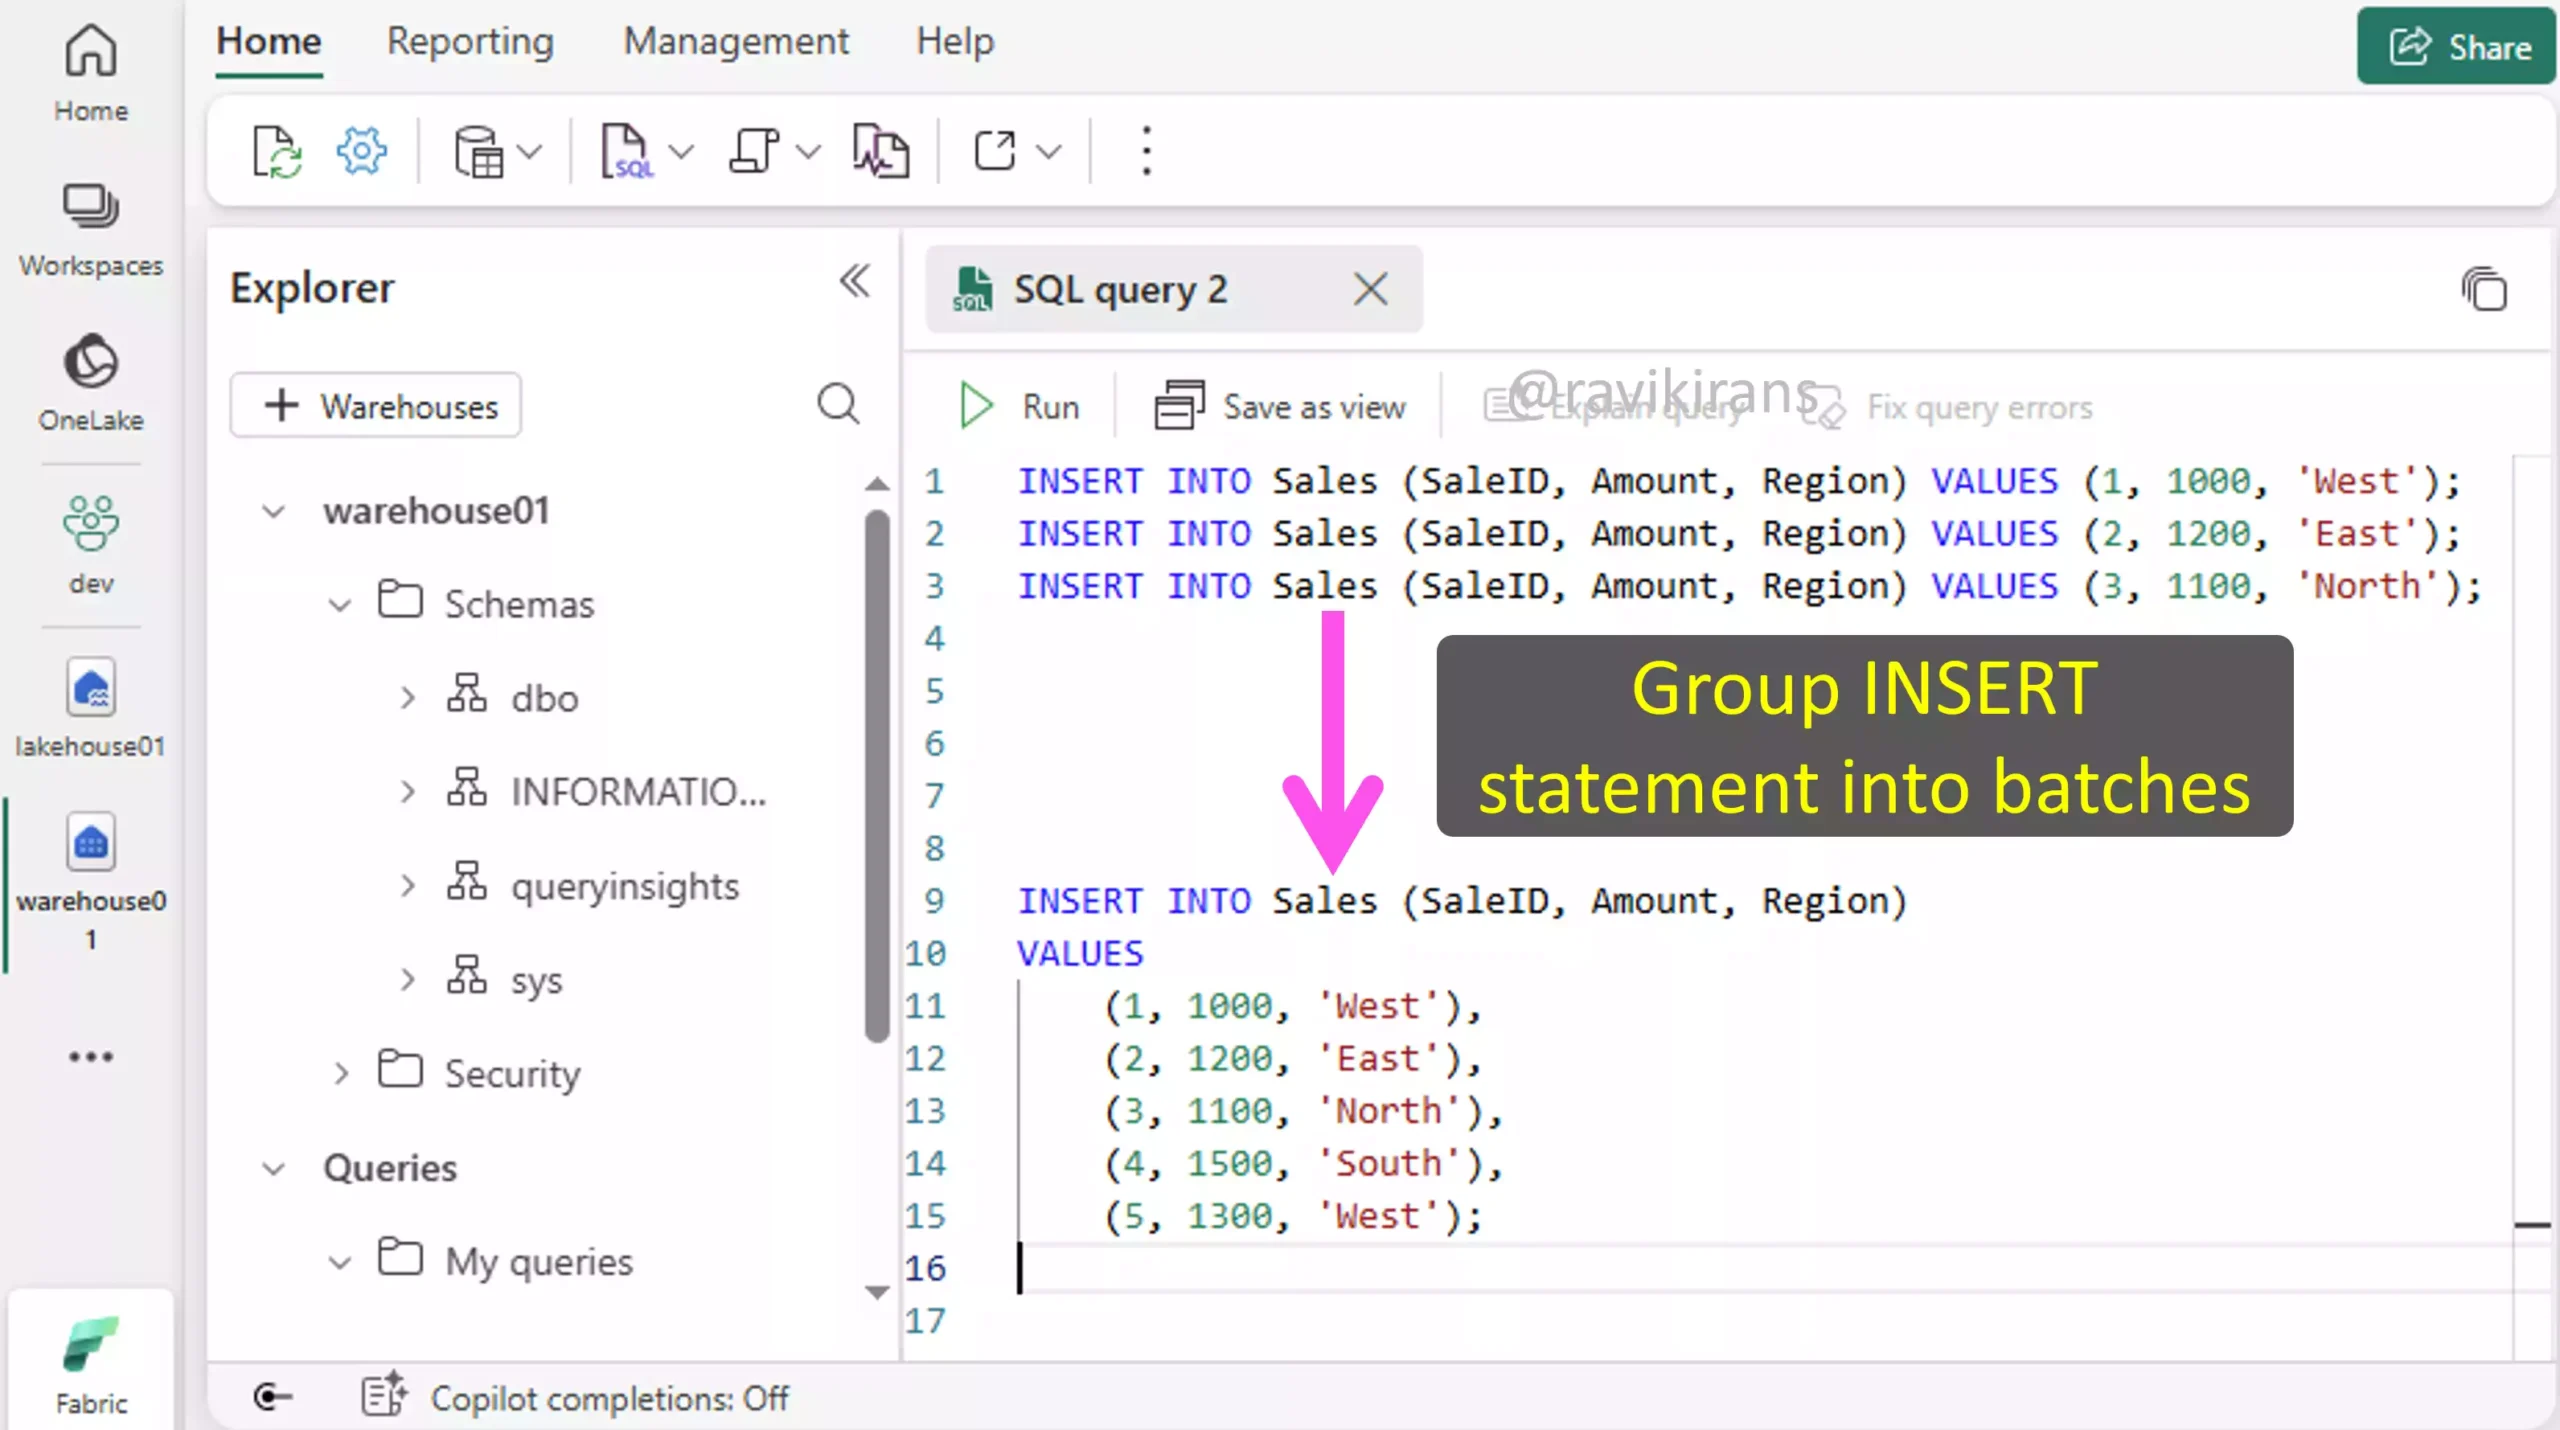Select the Security folder label

[512, 1073]
